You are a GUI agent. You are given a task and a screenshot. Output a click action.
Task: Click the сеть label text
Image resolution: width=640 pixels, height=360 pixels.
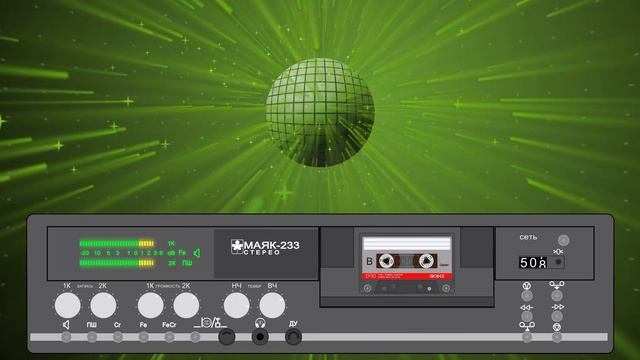(528, 237)
